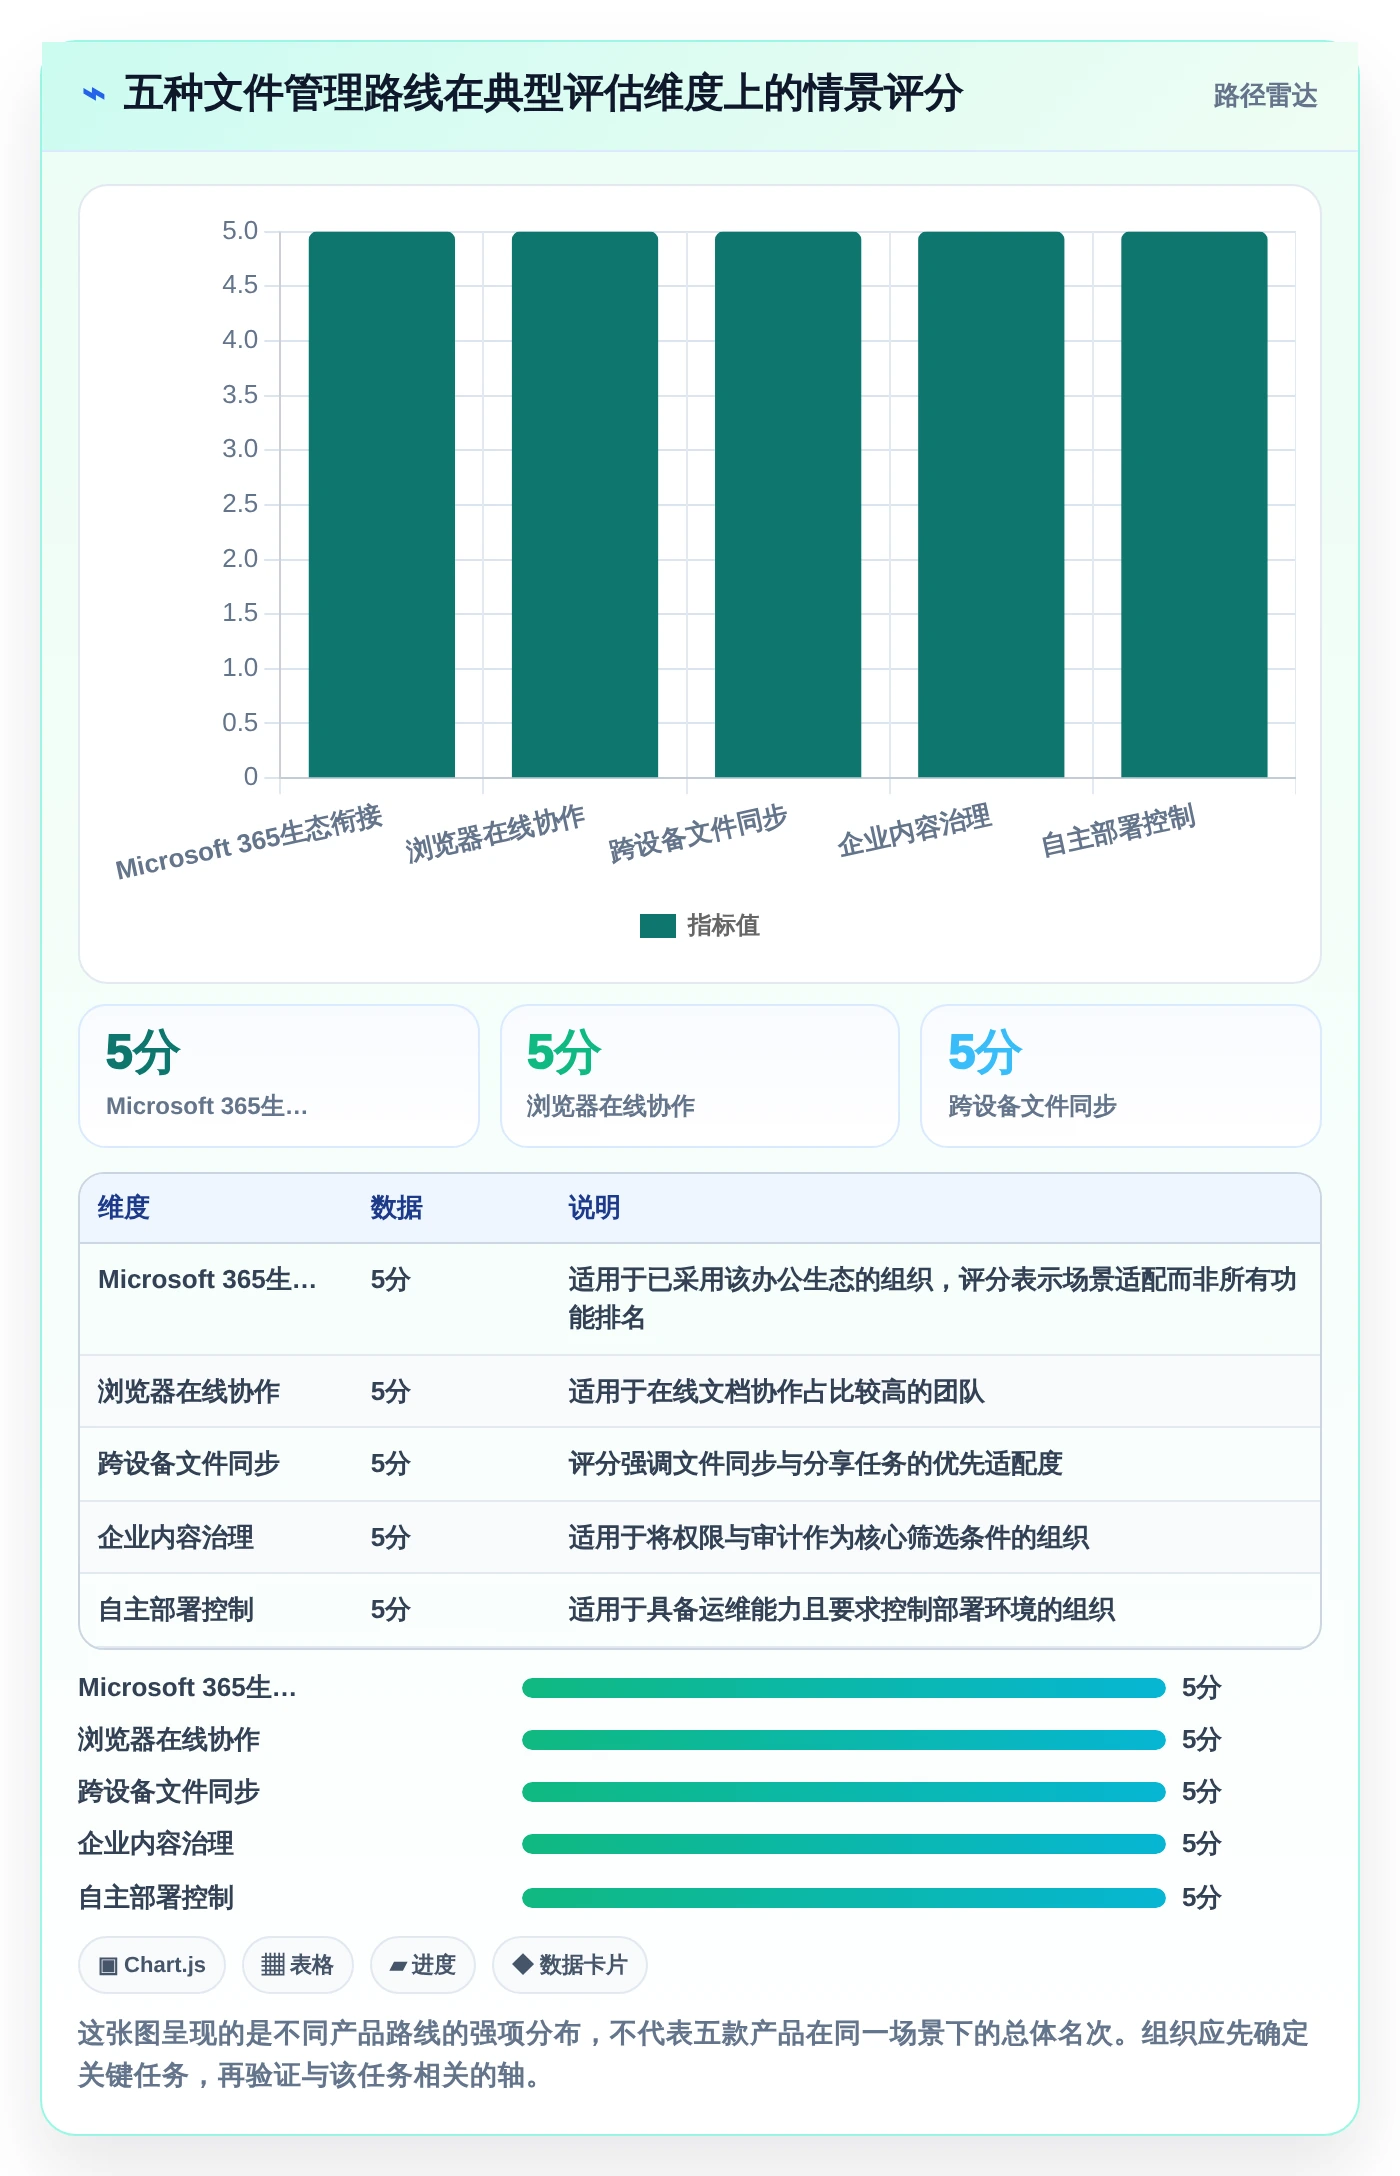Click the 路径雷达 label in the header
Screen dimensions: 1400x2176
click(x=1265, y=95)
